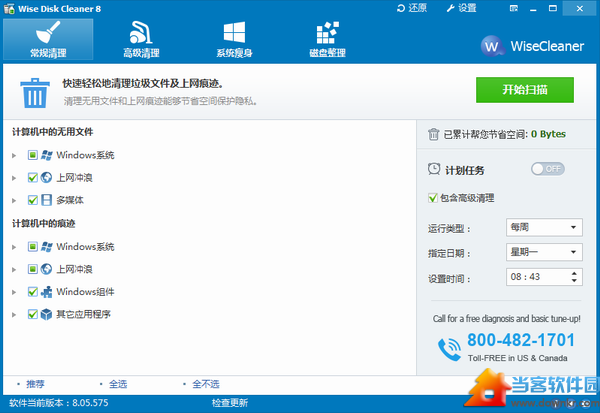Click the 800-482-1701 phone number
Viewport: 600px width, 413px height.
tap(521, 340)
